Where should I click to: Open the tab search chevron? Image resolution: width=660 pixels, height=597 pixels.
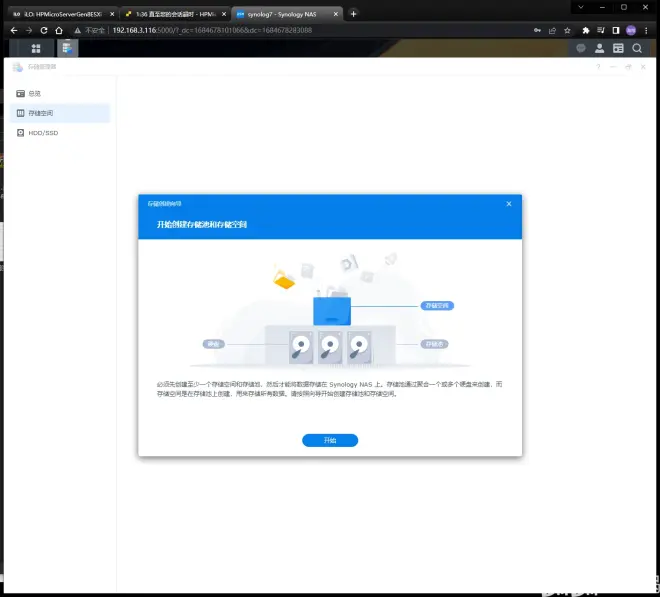coord(581,7)
